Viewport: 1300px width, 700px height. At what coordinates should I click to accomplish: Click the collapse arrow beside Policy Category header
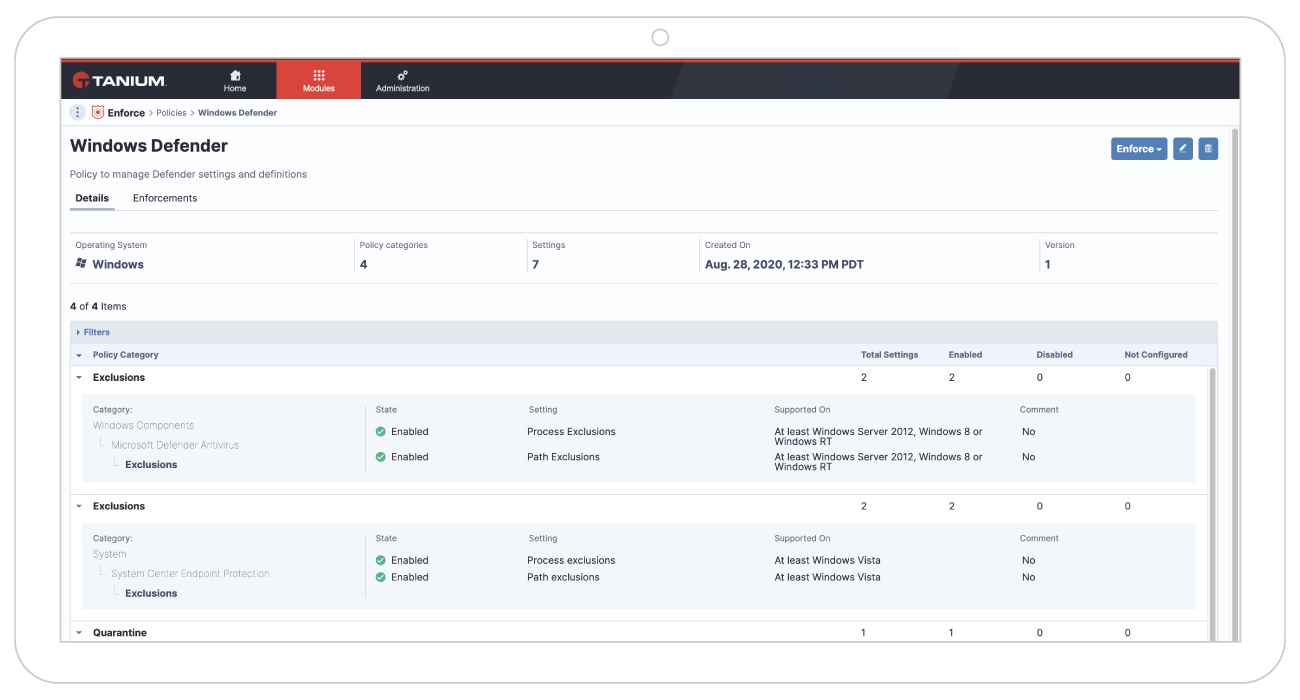click(x=79, y=355)
